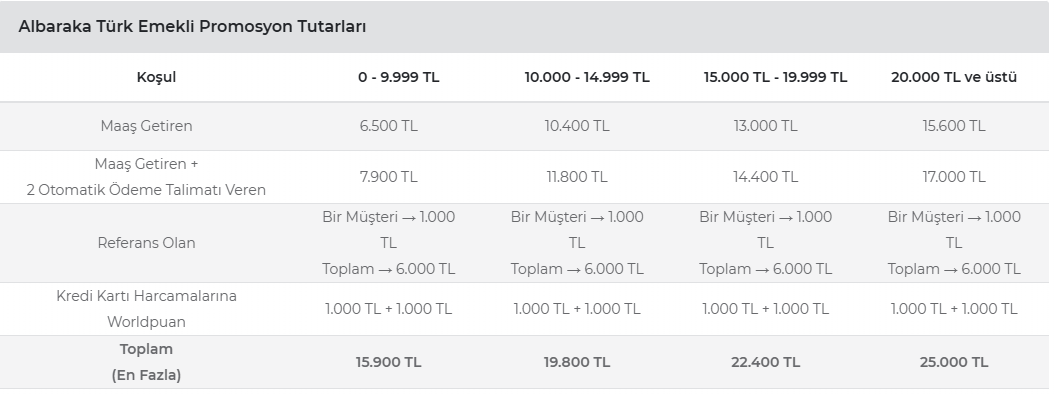Click the Toplam (En Fazla) row label
This screenshot has height=395, width=1055.
146,362
